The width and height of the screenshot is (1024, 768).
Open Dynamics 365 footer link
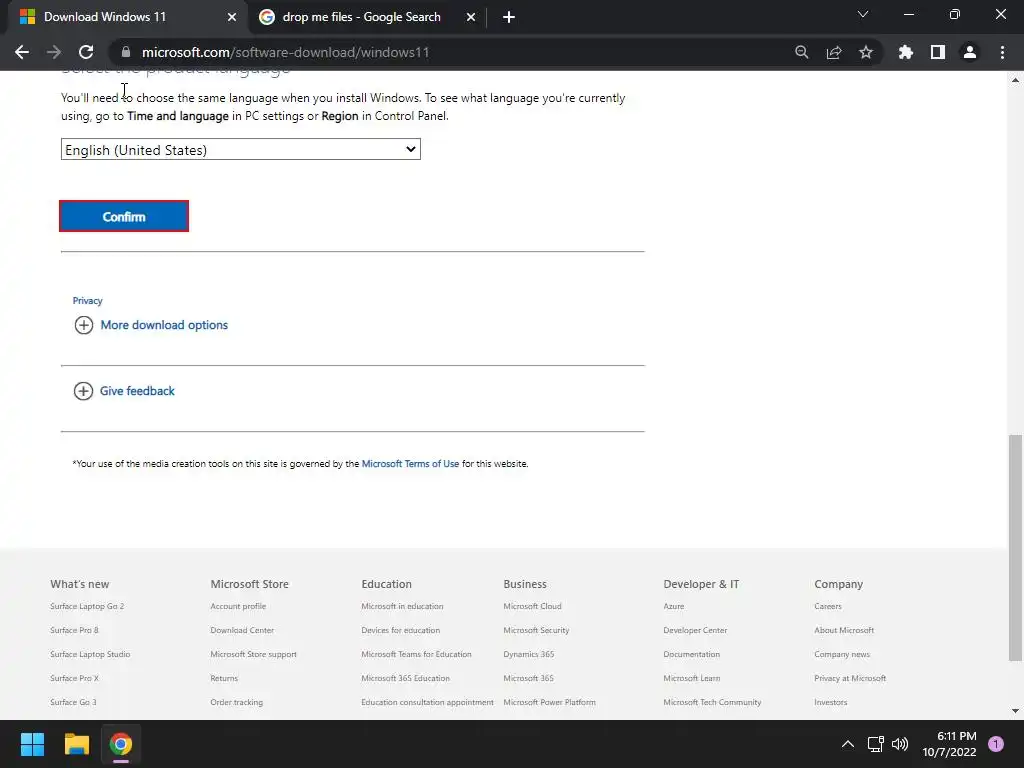528,654
